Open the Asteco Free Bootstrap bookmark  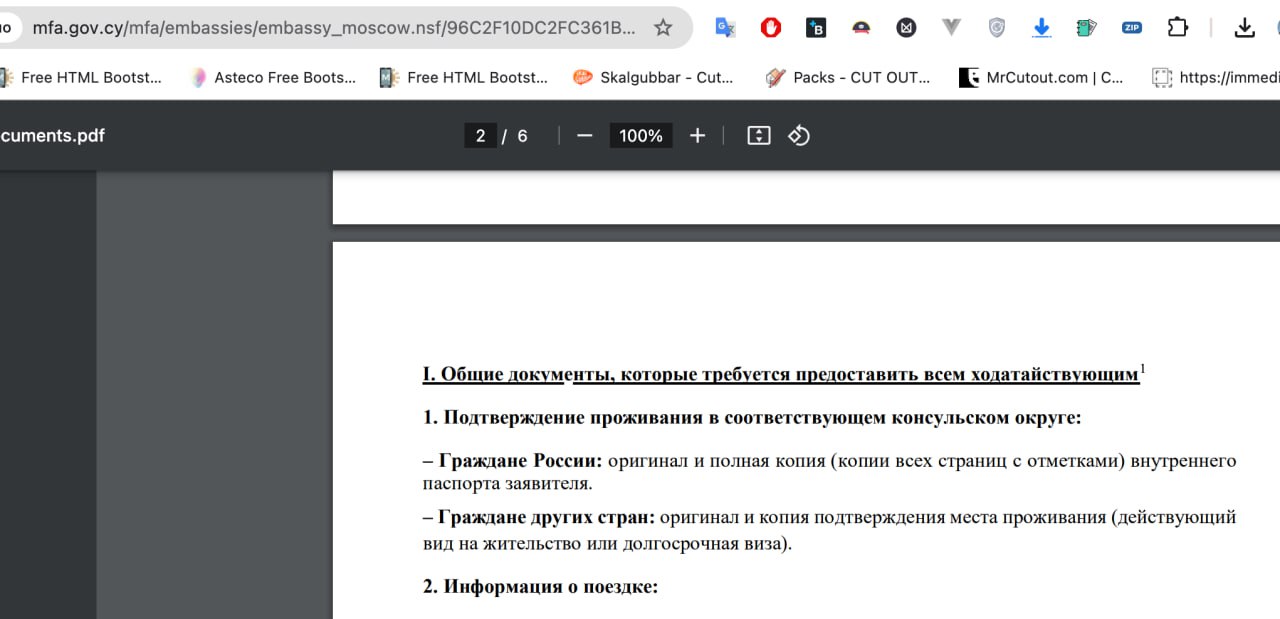[273, 77]
